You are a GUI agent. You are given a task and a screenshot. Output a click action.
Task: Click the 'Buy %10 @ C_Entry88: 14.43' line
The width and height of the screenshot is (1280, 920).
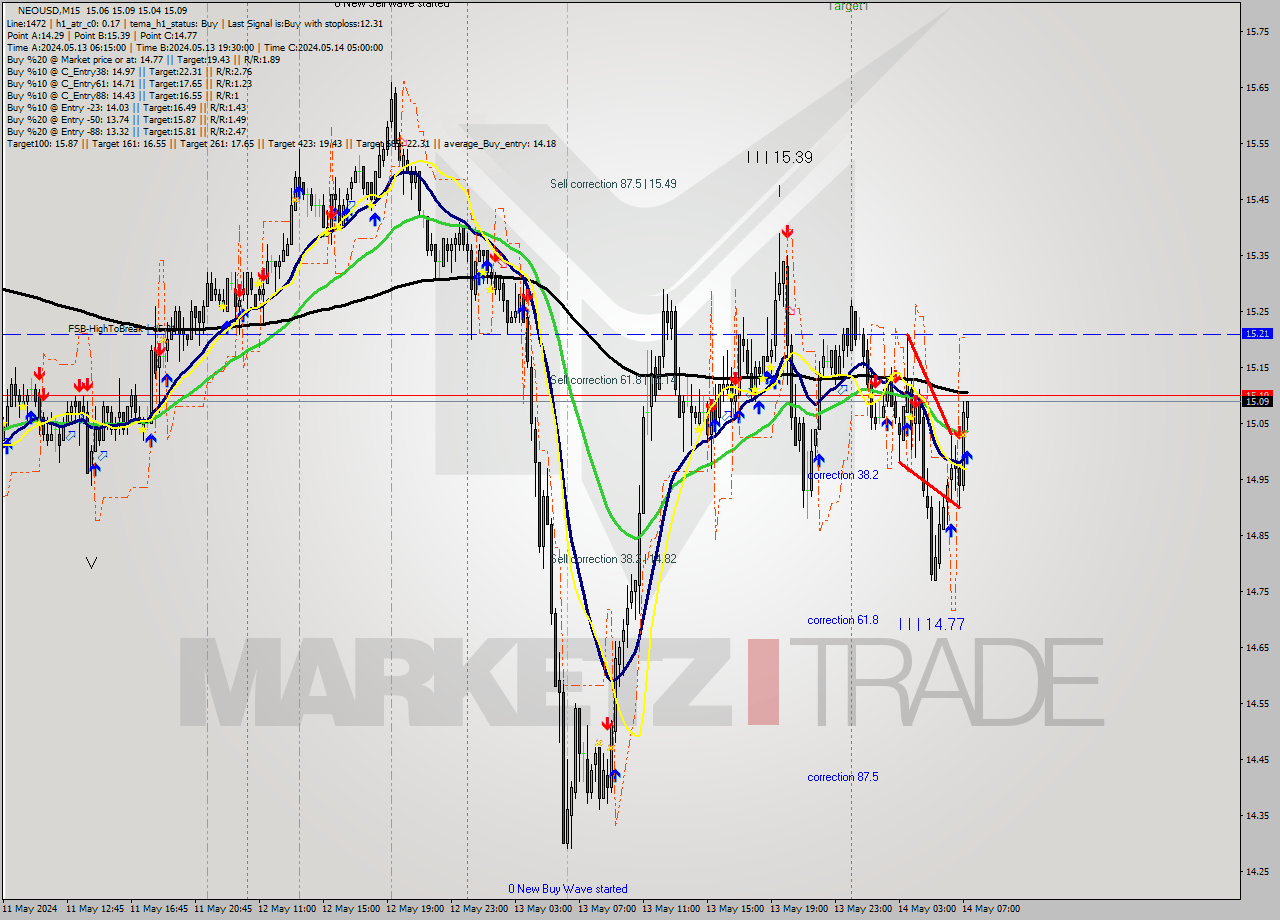click(x=121, y=95)
